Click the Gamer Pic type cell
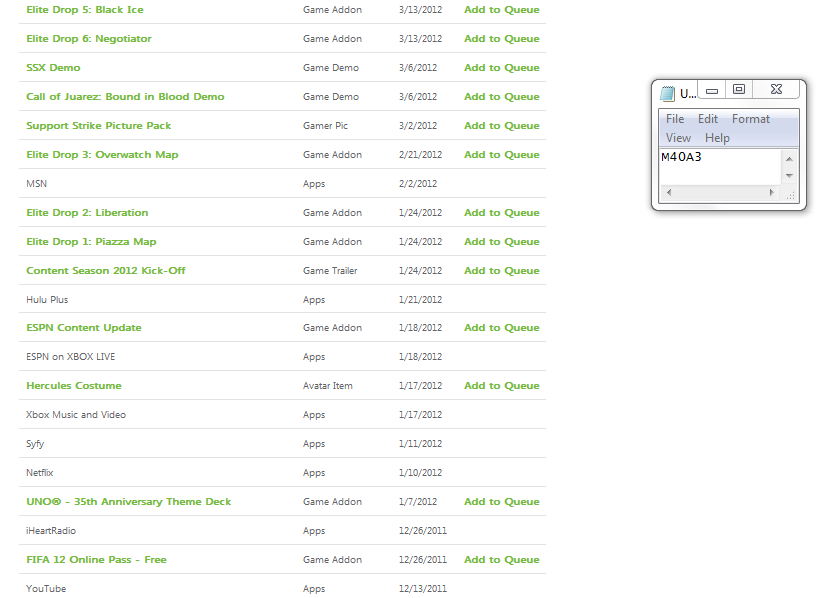Viewport: 834px width, 598px height. [x=325, y=126]
